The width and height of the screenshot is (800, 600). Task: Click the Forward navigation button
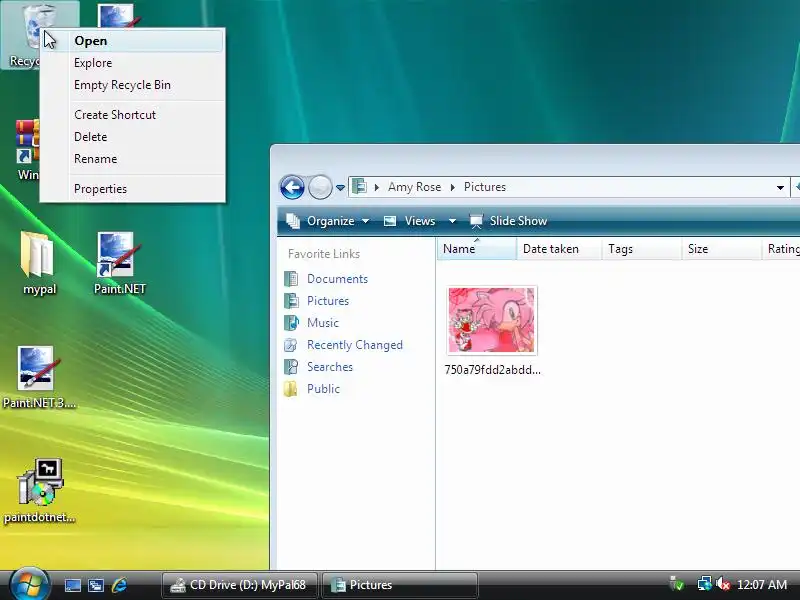[x=320, y=187]
